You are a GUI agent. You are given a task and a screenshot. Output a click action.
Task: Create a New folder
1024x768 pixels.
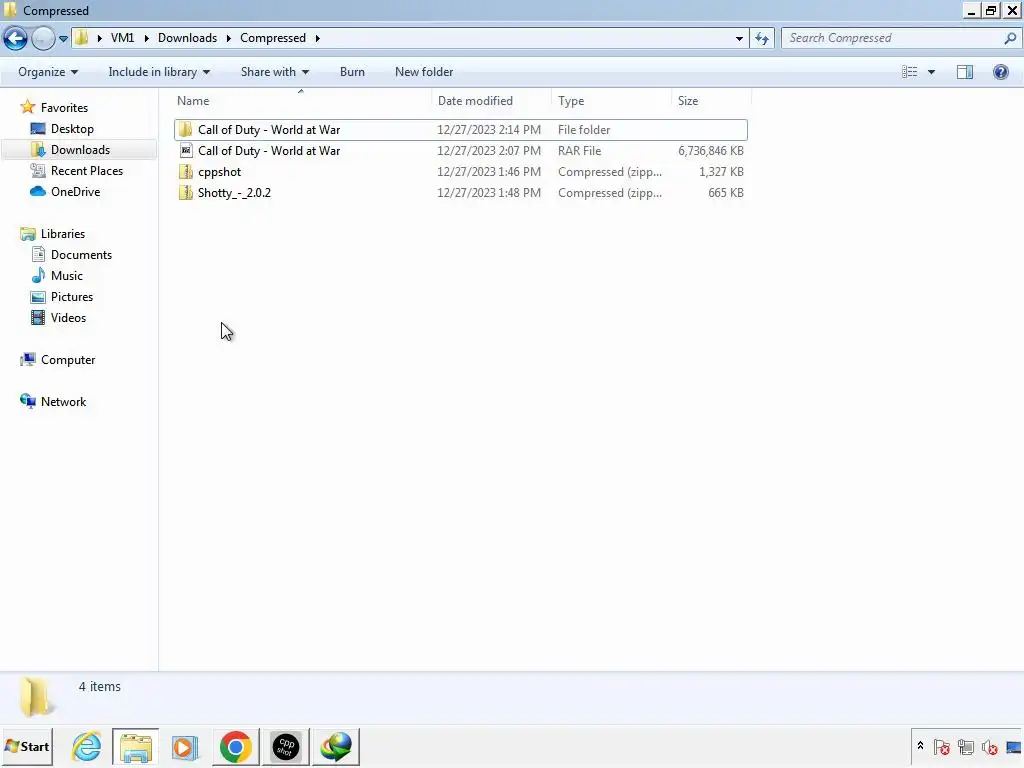424,72
